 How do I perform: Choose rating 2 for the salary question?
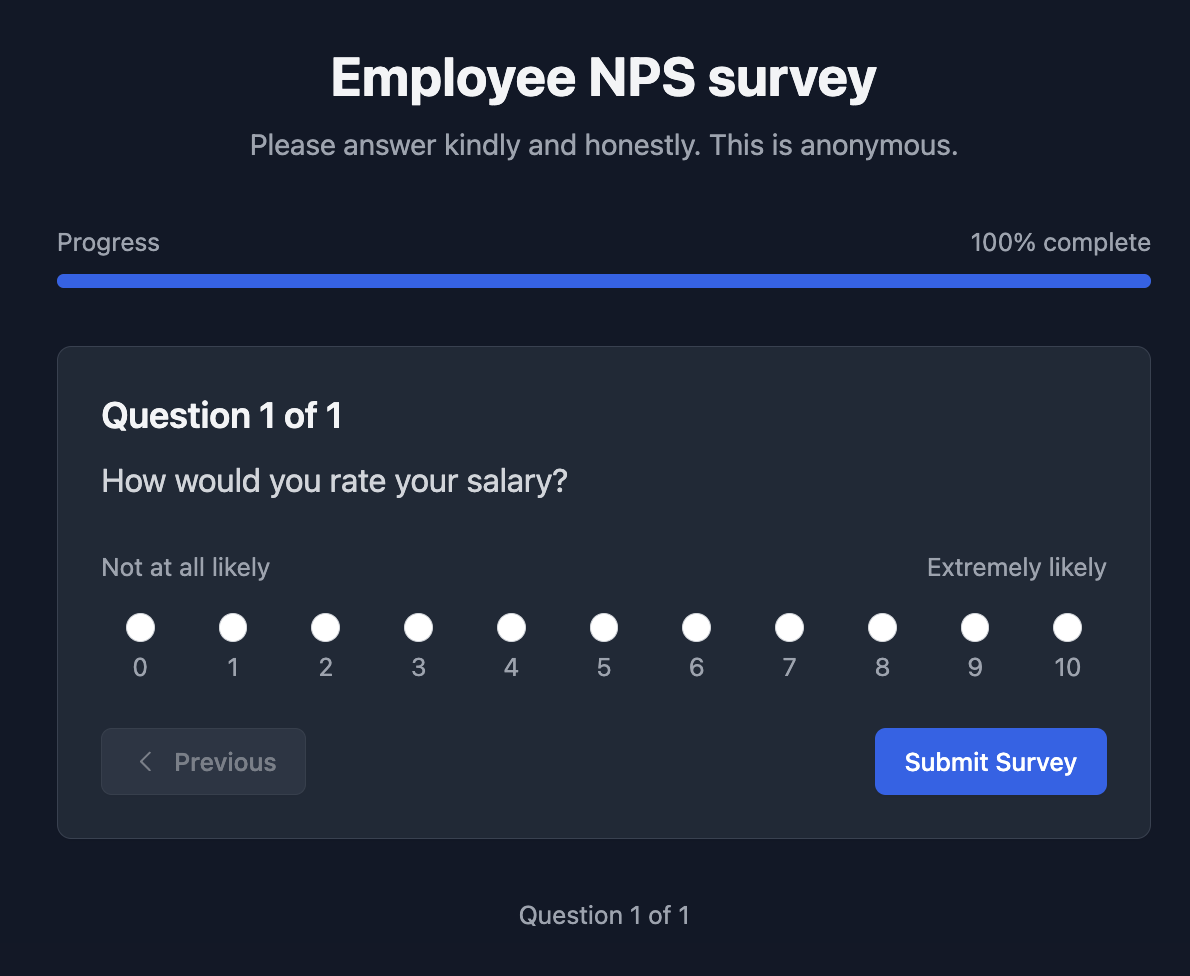pos(325,627)
